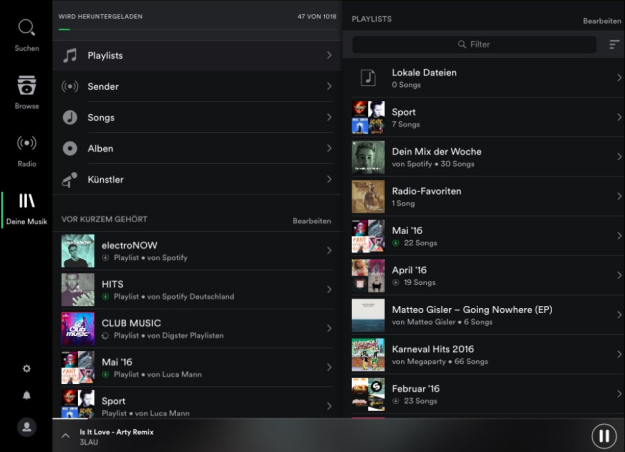Click Bearbeiten next to Vor Kurzem Gehört

311,220
